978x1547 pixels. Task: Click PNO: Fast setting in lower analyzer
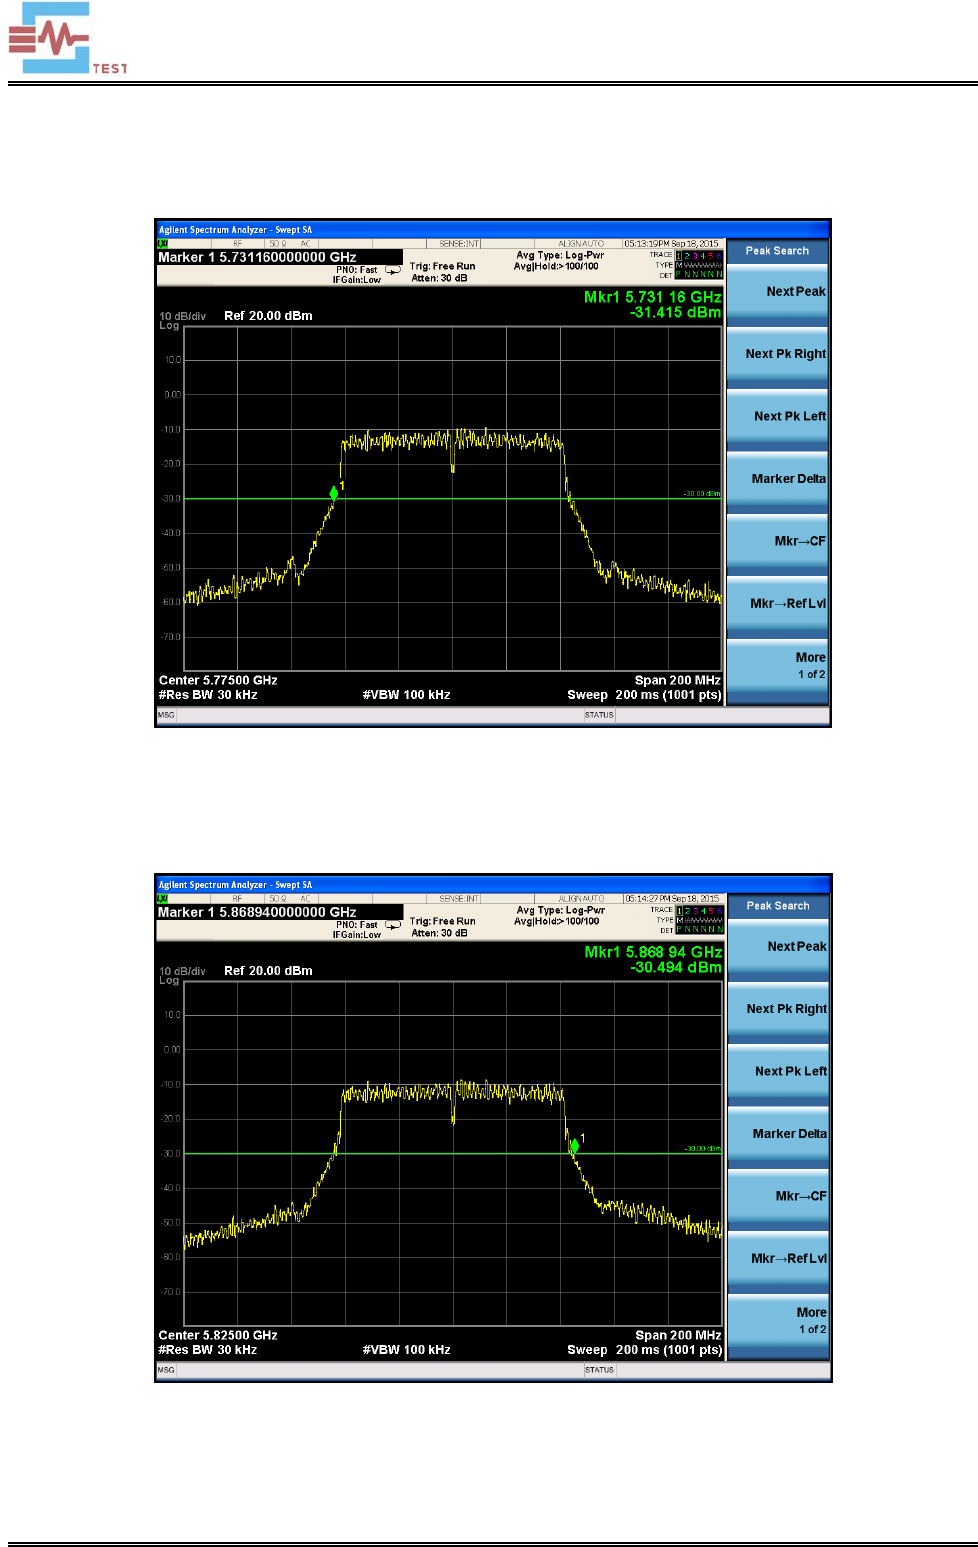tap(356, 925)
